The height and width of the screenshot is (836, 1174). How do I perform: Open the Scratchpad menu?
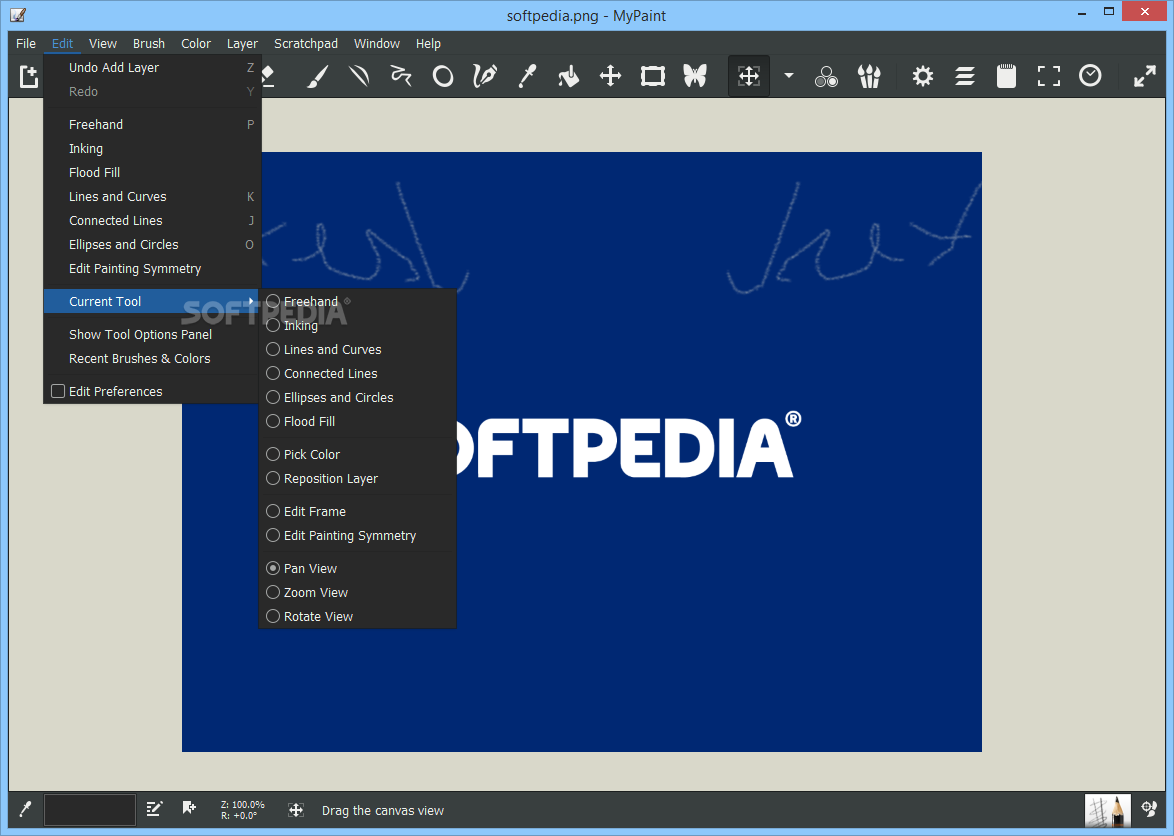point(305,43)
